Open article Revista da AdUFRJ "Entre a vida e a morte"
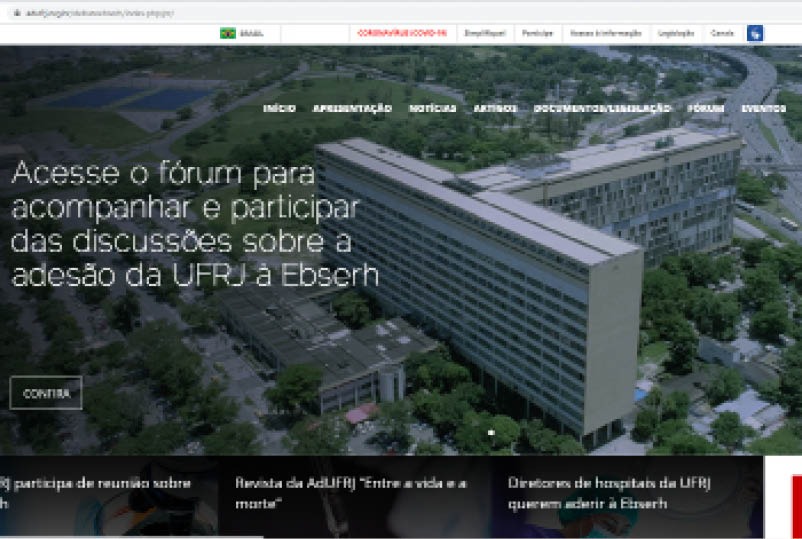The width and height of the screenshot is (802, 539). point(351,493)
